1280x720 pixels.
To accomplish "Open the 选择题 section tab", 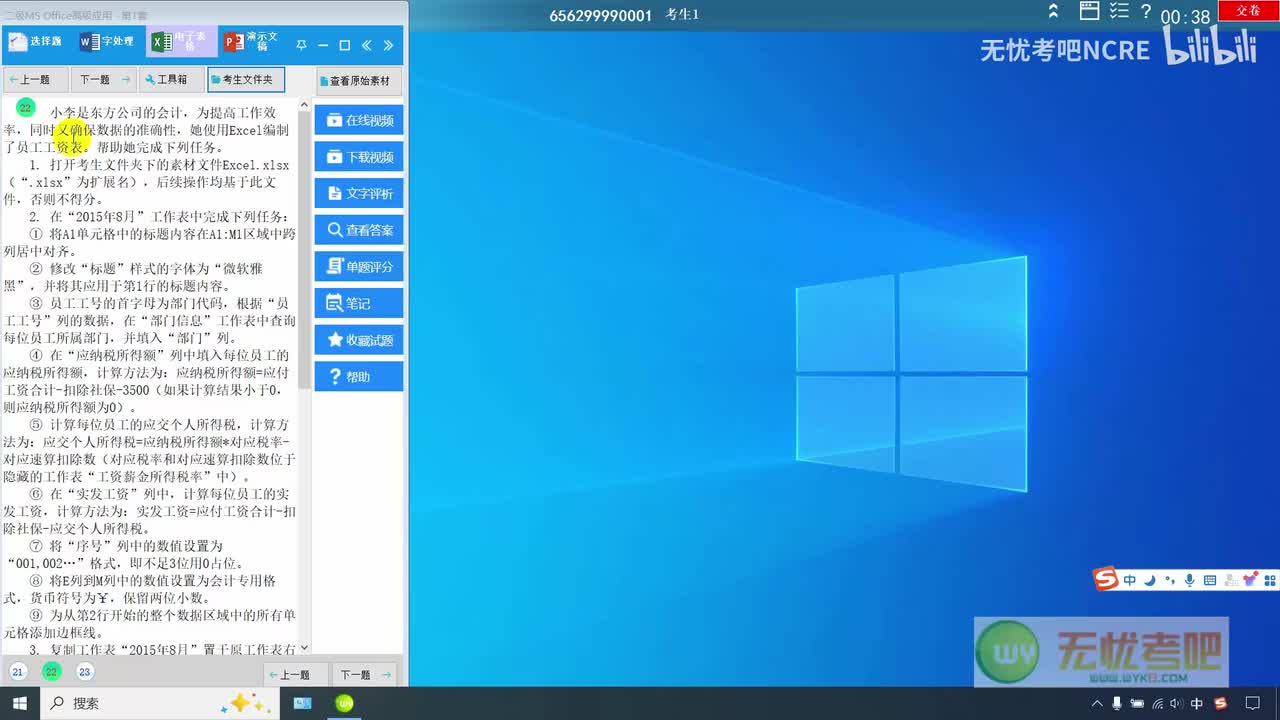I will (x=36, y=42).
